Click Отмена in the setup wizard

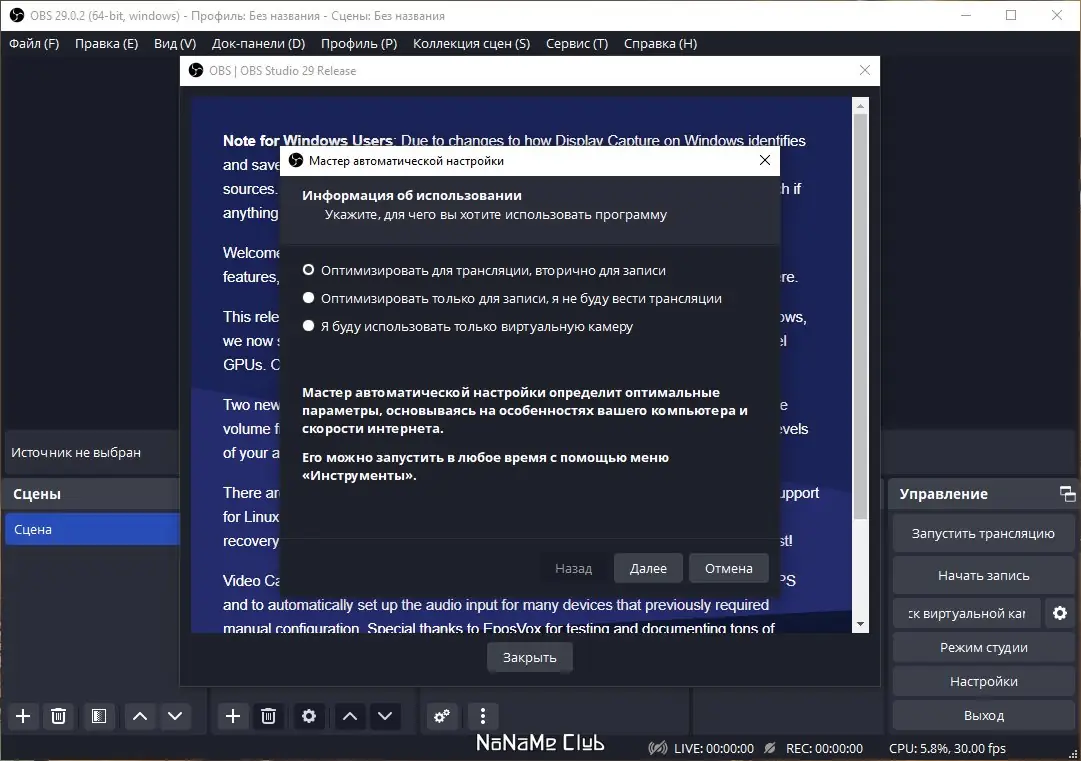[729, 569]
